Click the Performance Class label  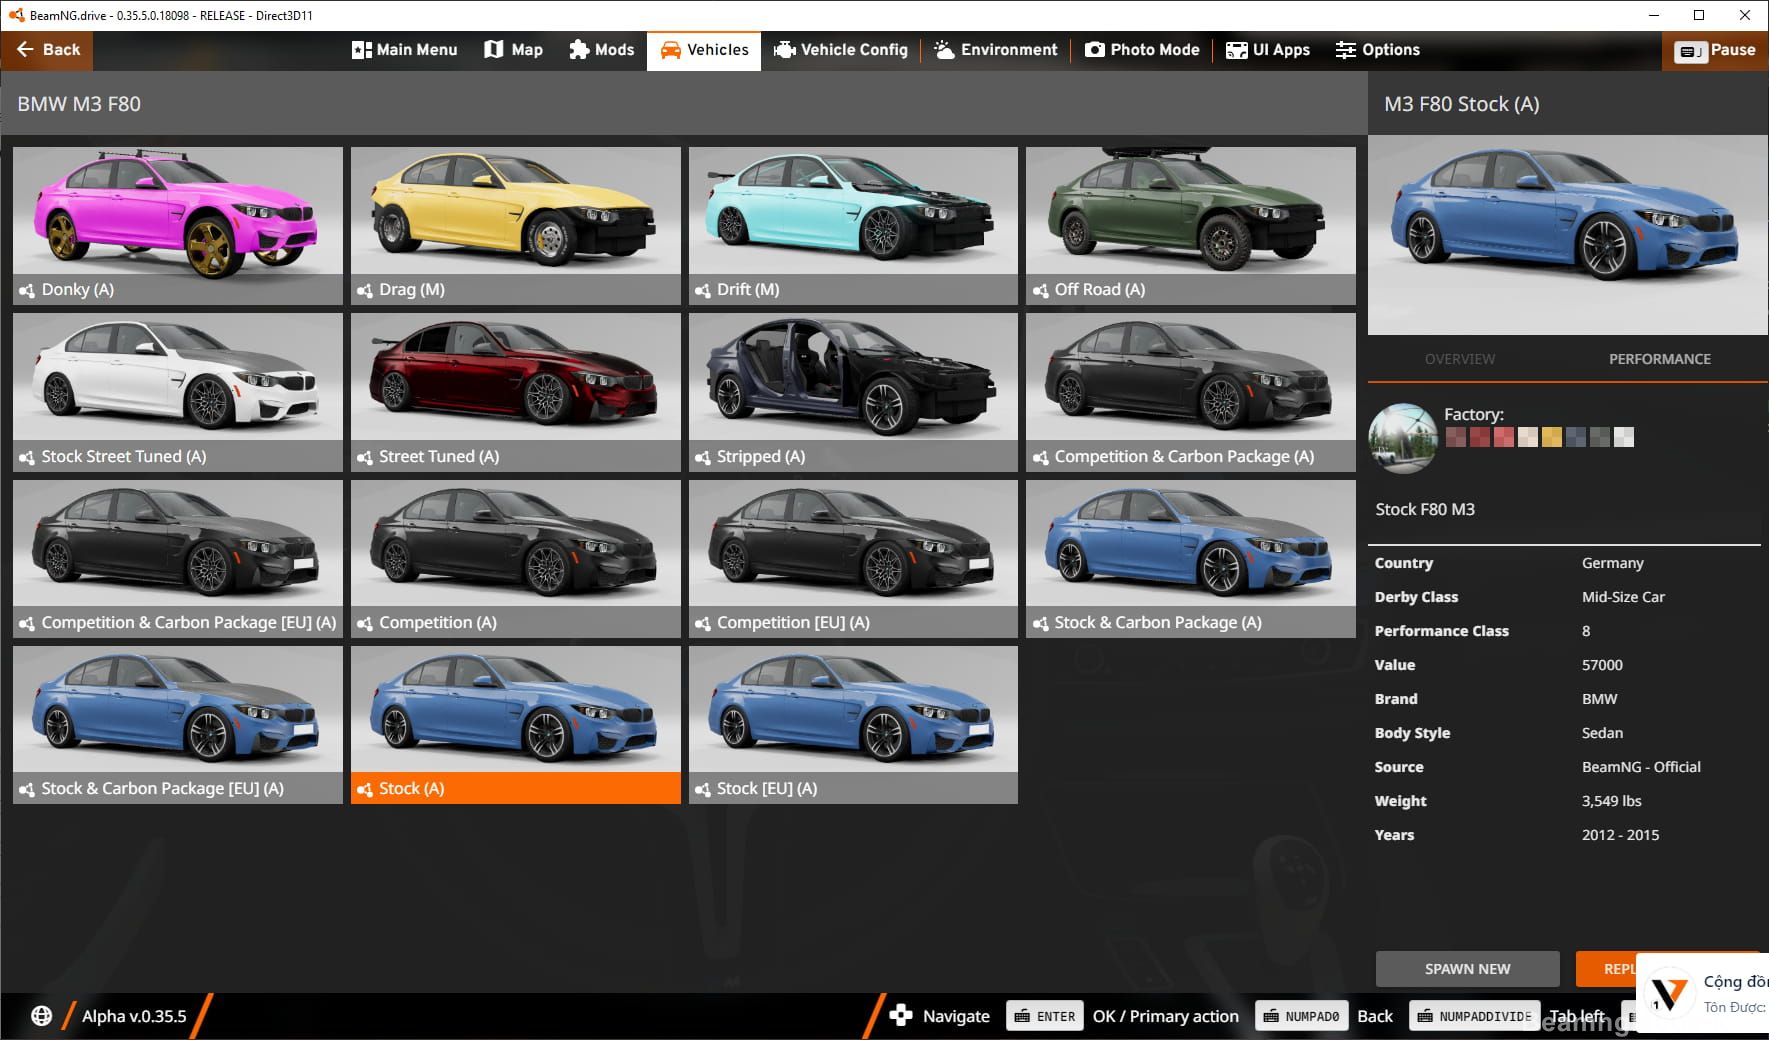click(x=1441, y=631)
